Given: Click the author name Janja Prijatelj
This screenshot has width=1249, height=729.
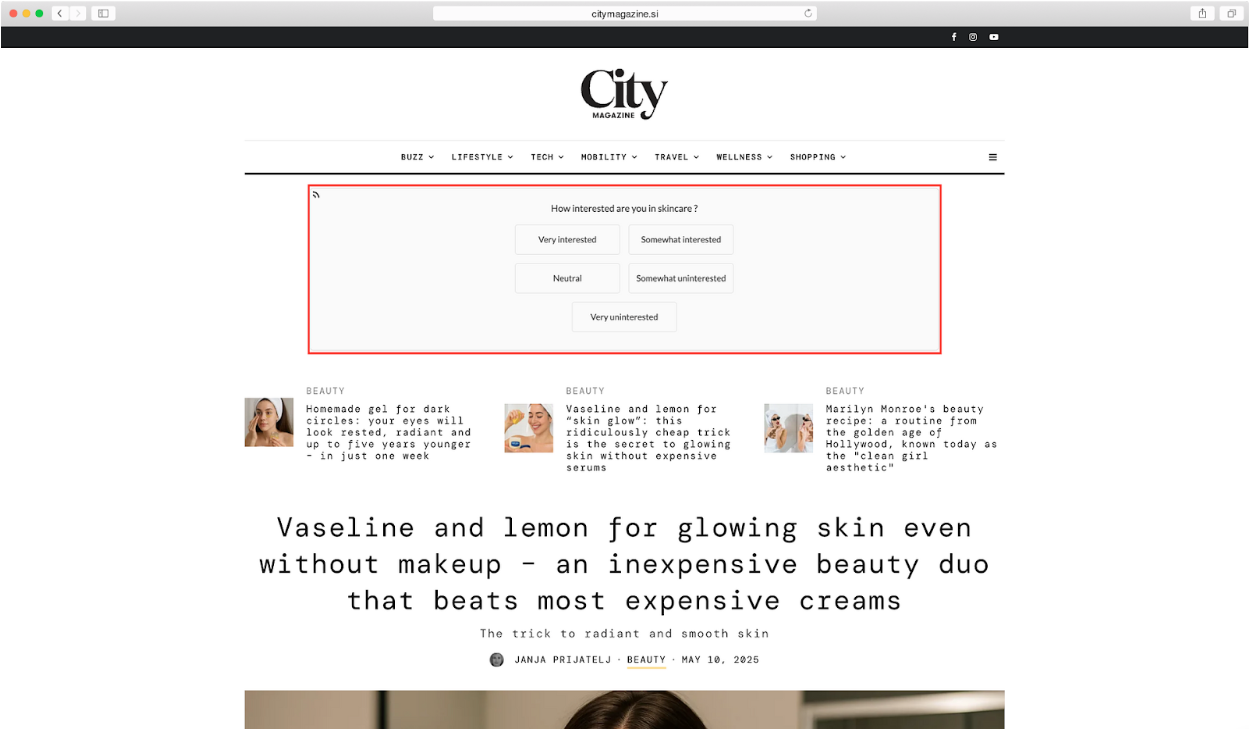Looking at the screenshot, I should pos(565,660).
